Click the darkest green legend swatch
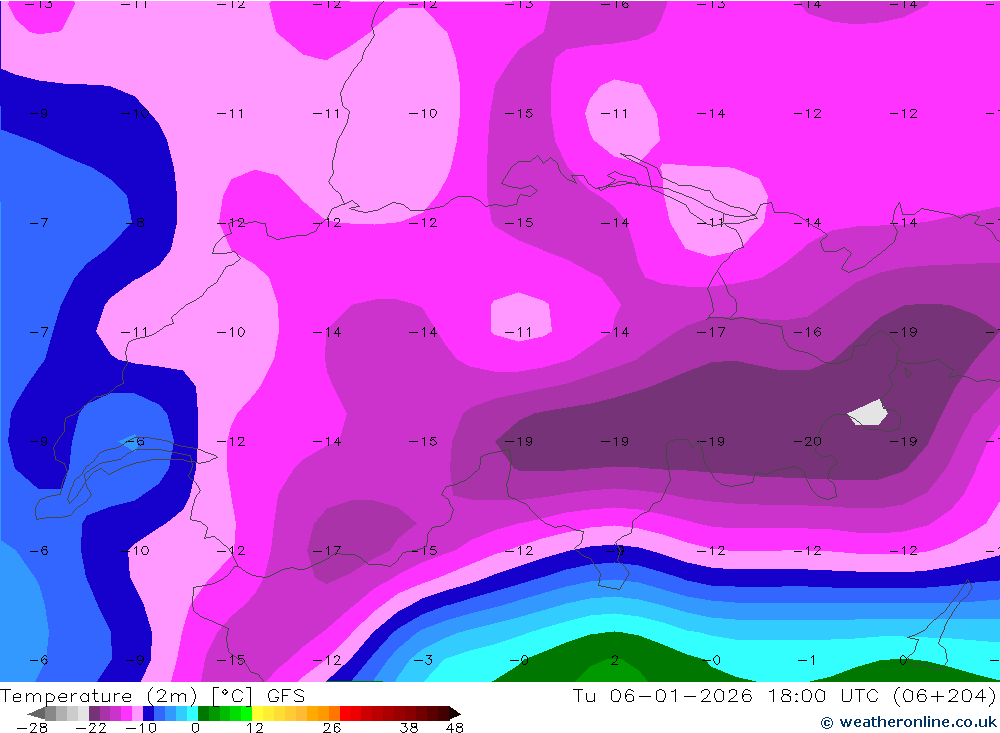The height and width of the screenshot is (733, 1000). tap(203, 713)
